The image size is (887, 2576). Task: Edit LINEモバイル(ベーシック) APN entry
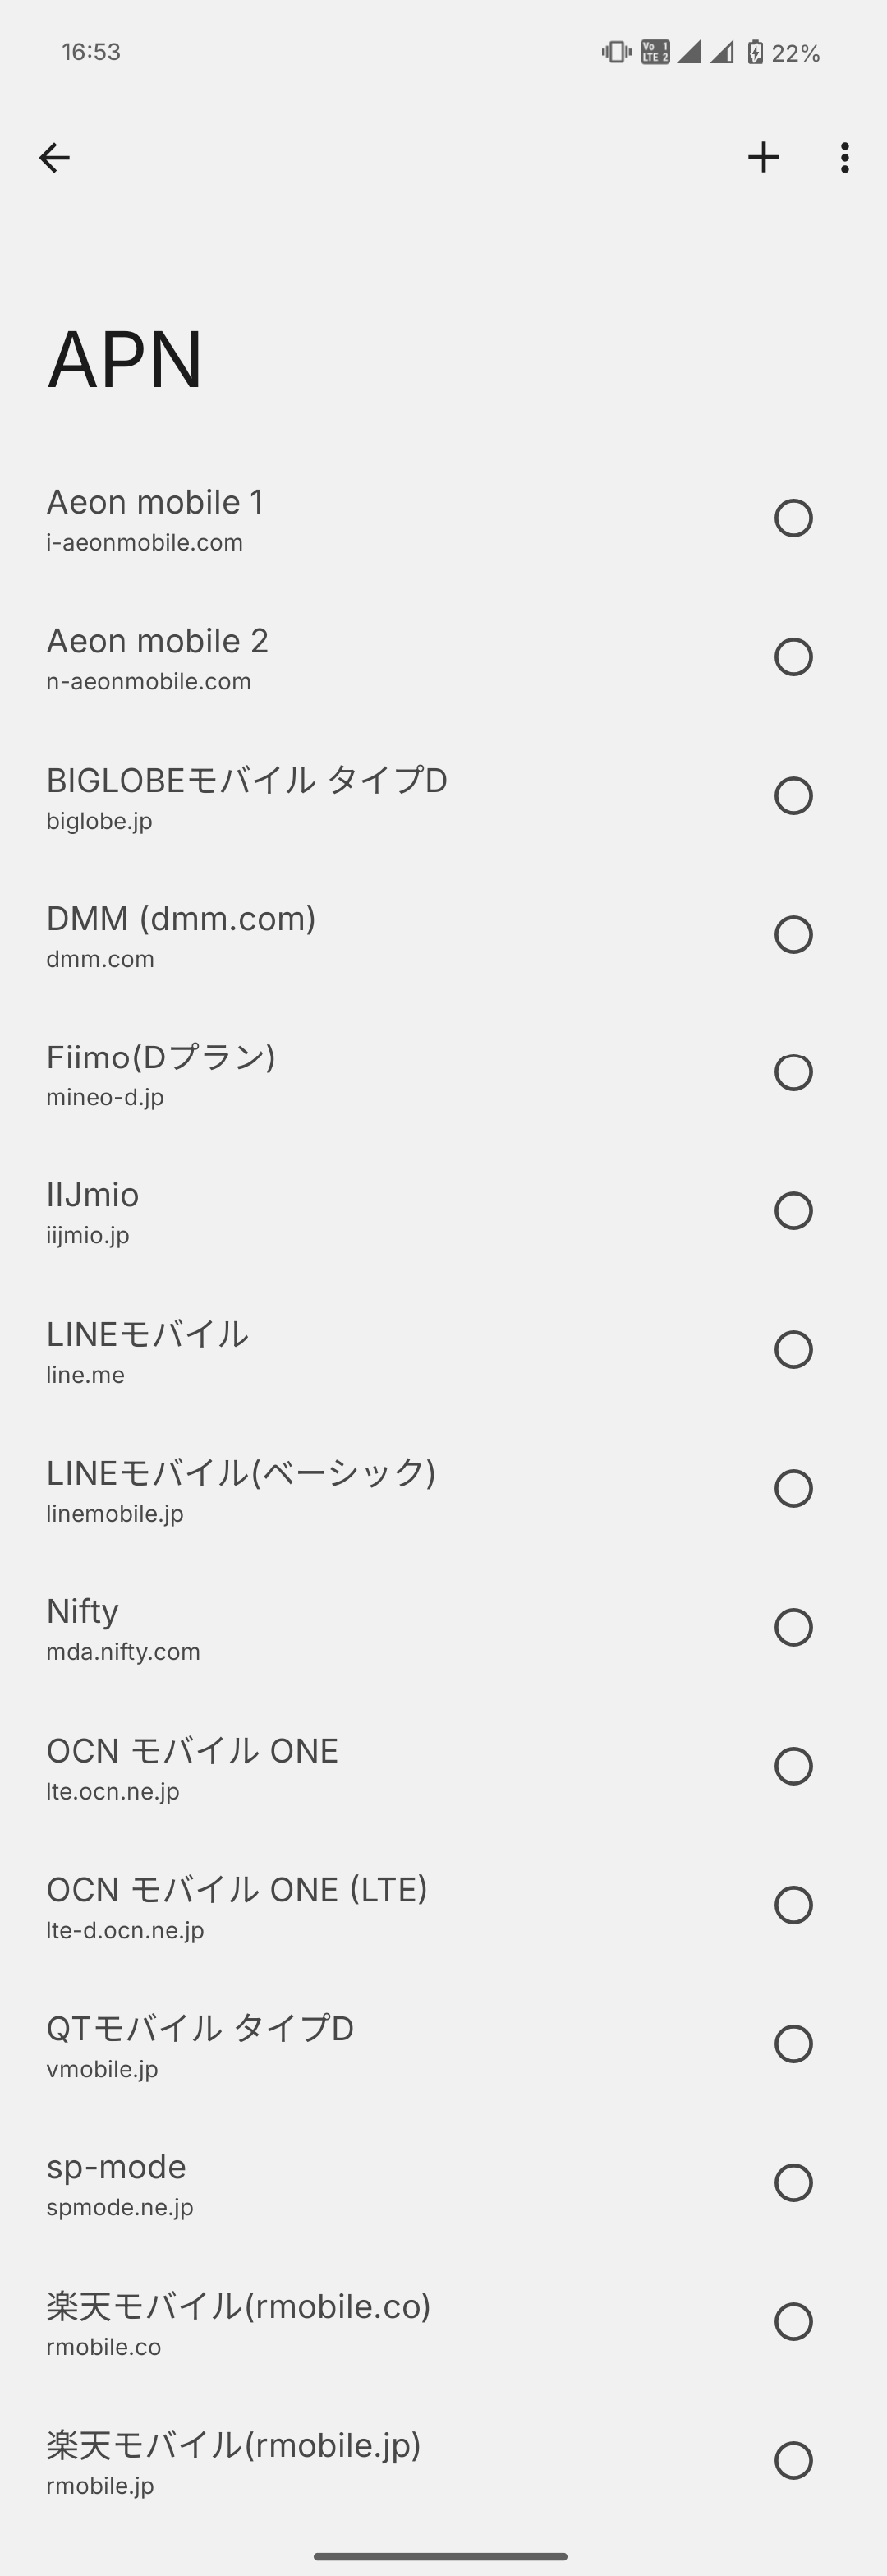click(300, 1489)
